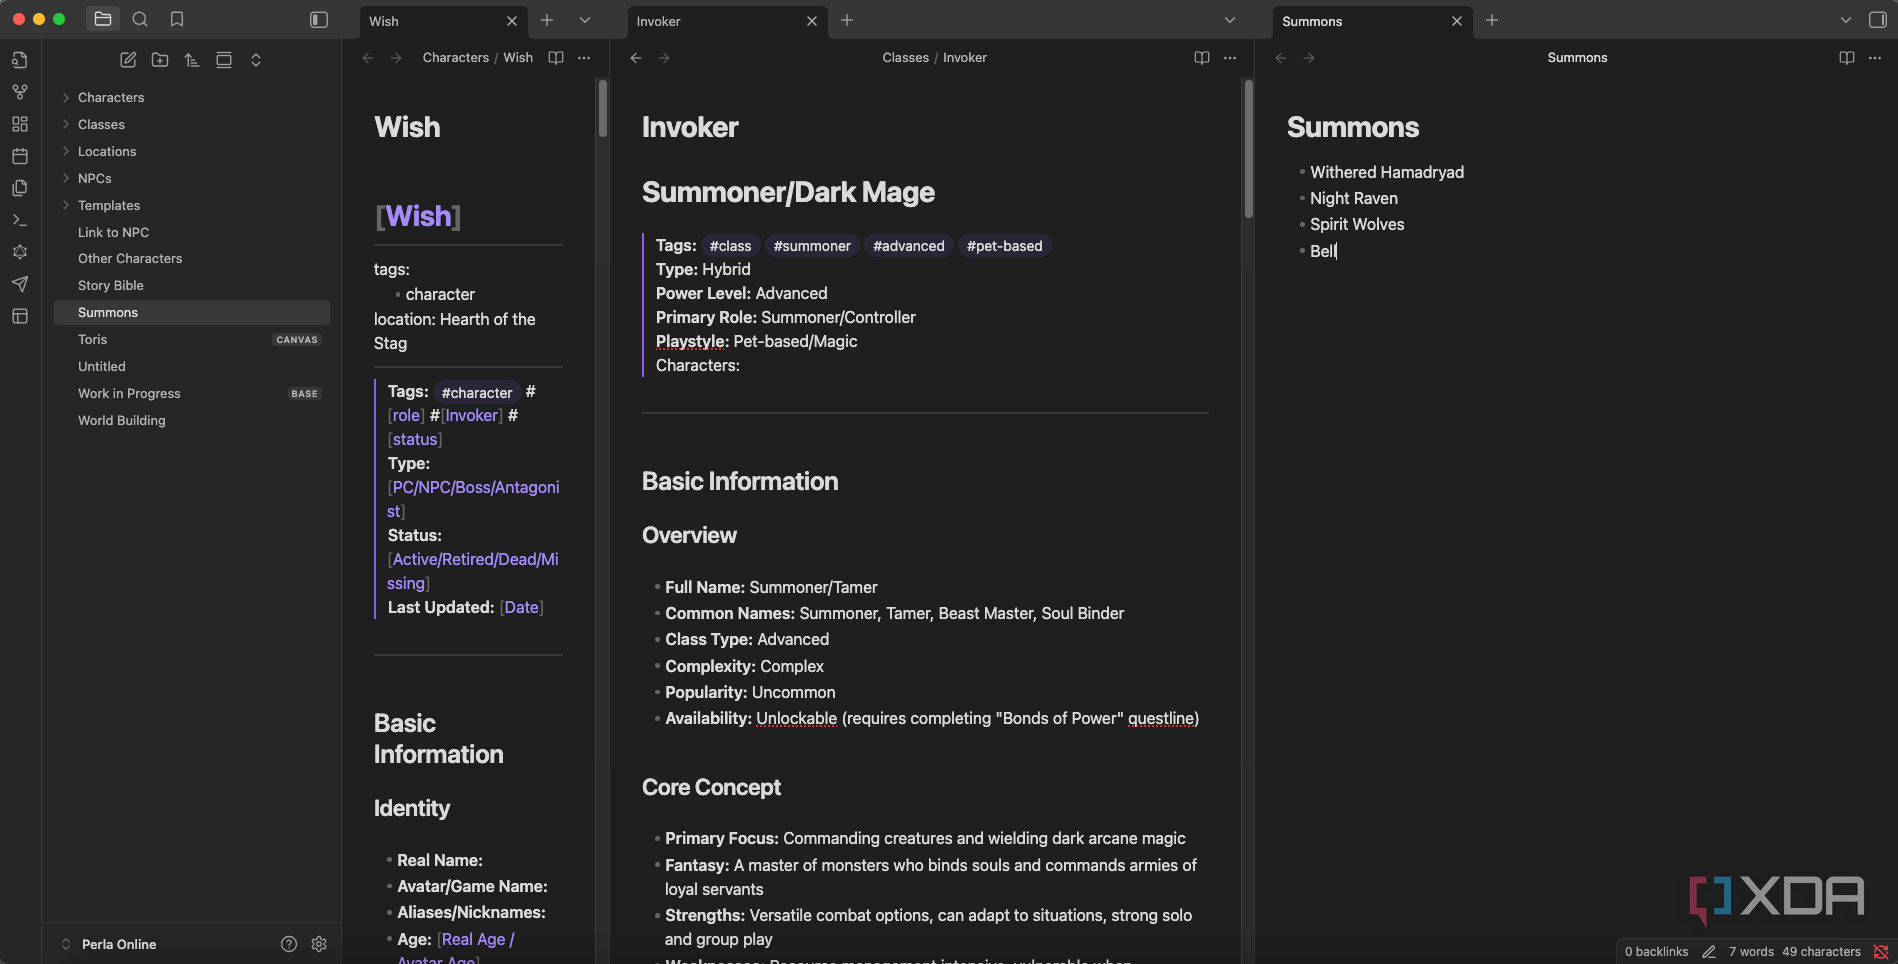Select the Invoker tab
The image size is (1898, 964).
pyautogui.click(x=710, y=21)
